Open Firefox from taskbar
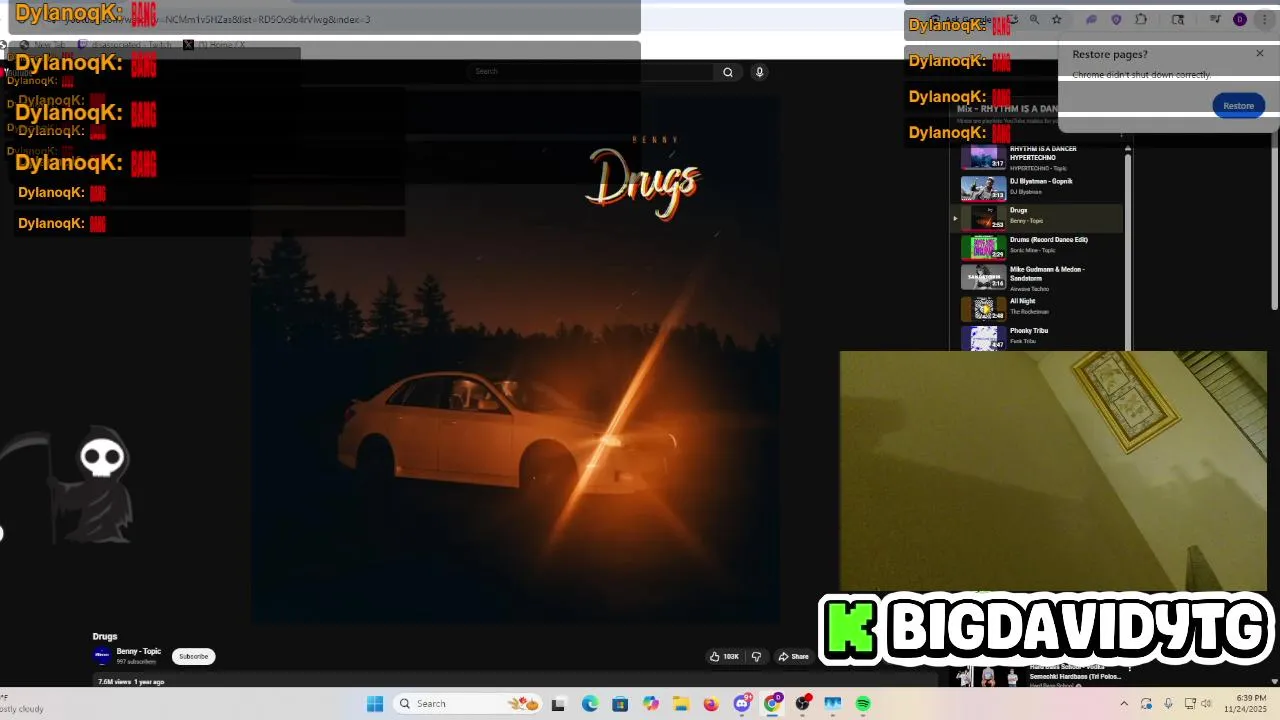This screenshot has width=1280, height=720. pyautogui.click(x=711, y=704)
